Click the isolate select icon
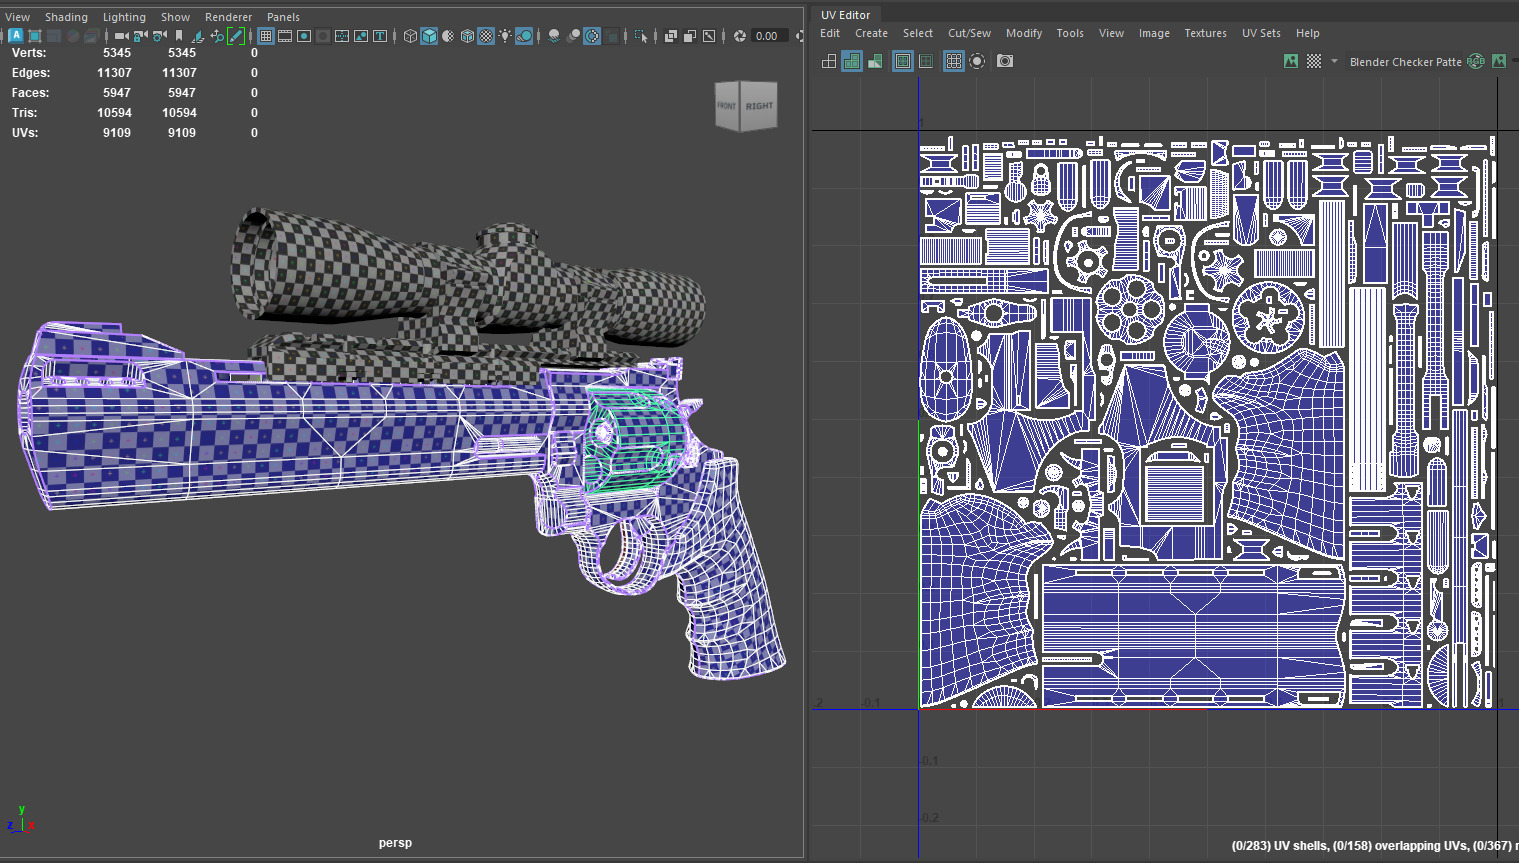Viewport: 1519px width, 863px height. [641, 36]
